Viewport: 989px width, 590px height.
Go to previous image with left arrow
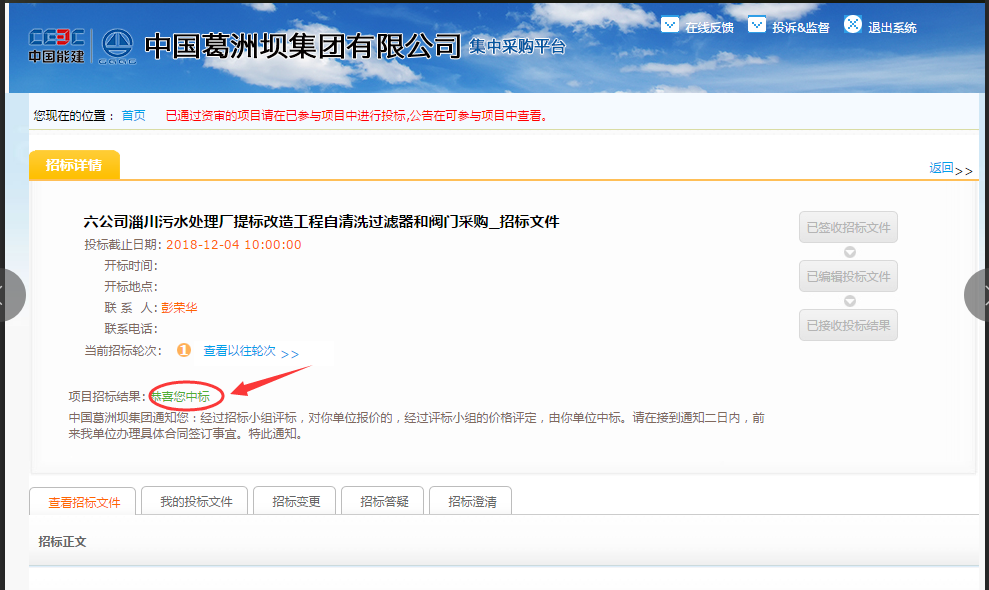click(x=10, y=295)
